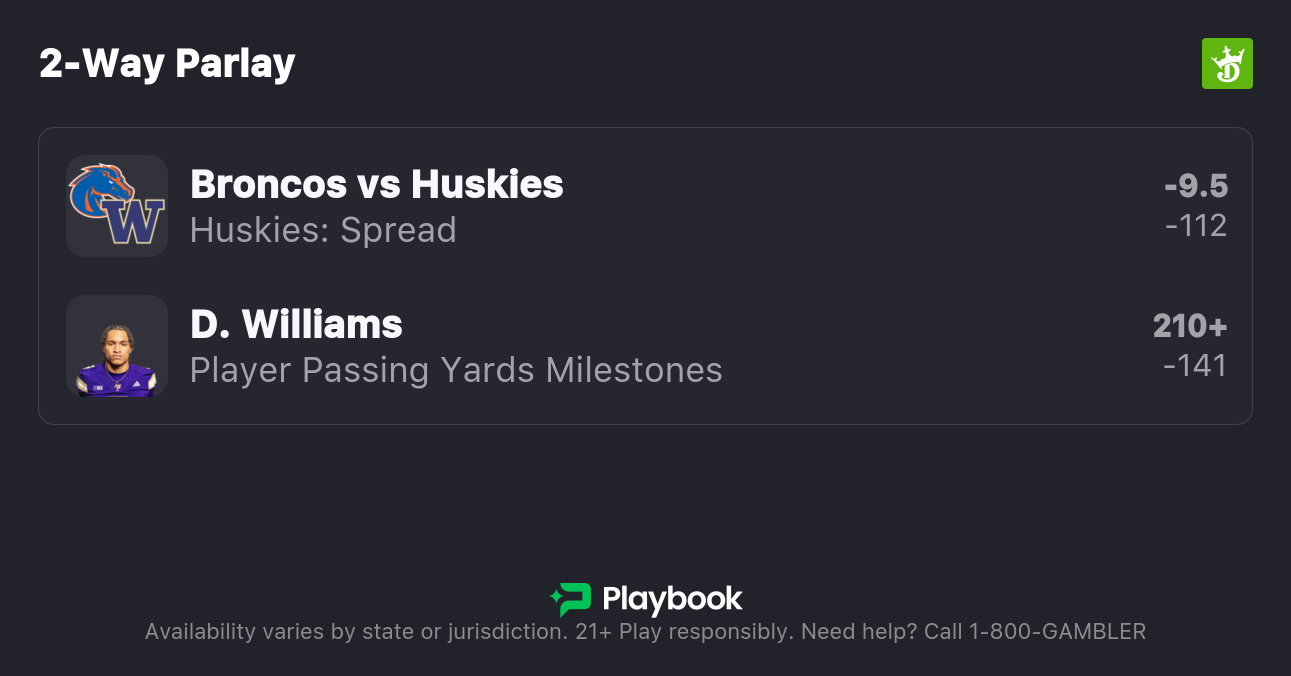This screenshot has width=1291, height=676.
Task: Select the -9.5 spread value
Action: 1195,186
